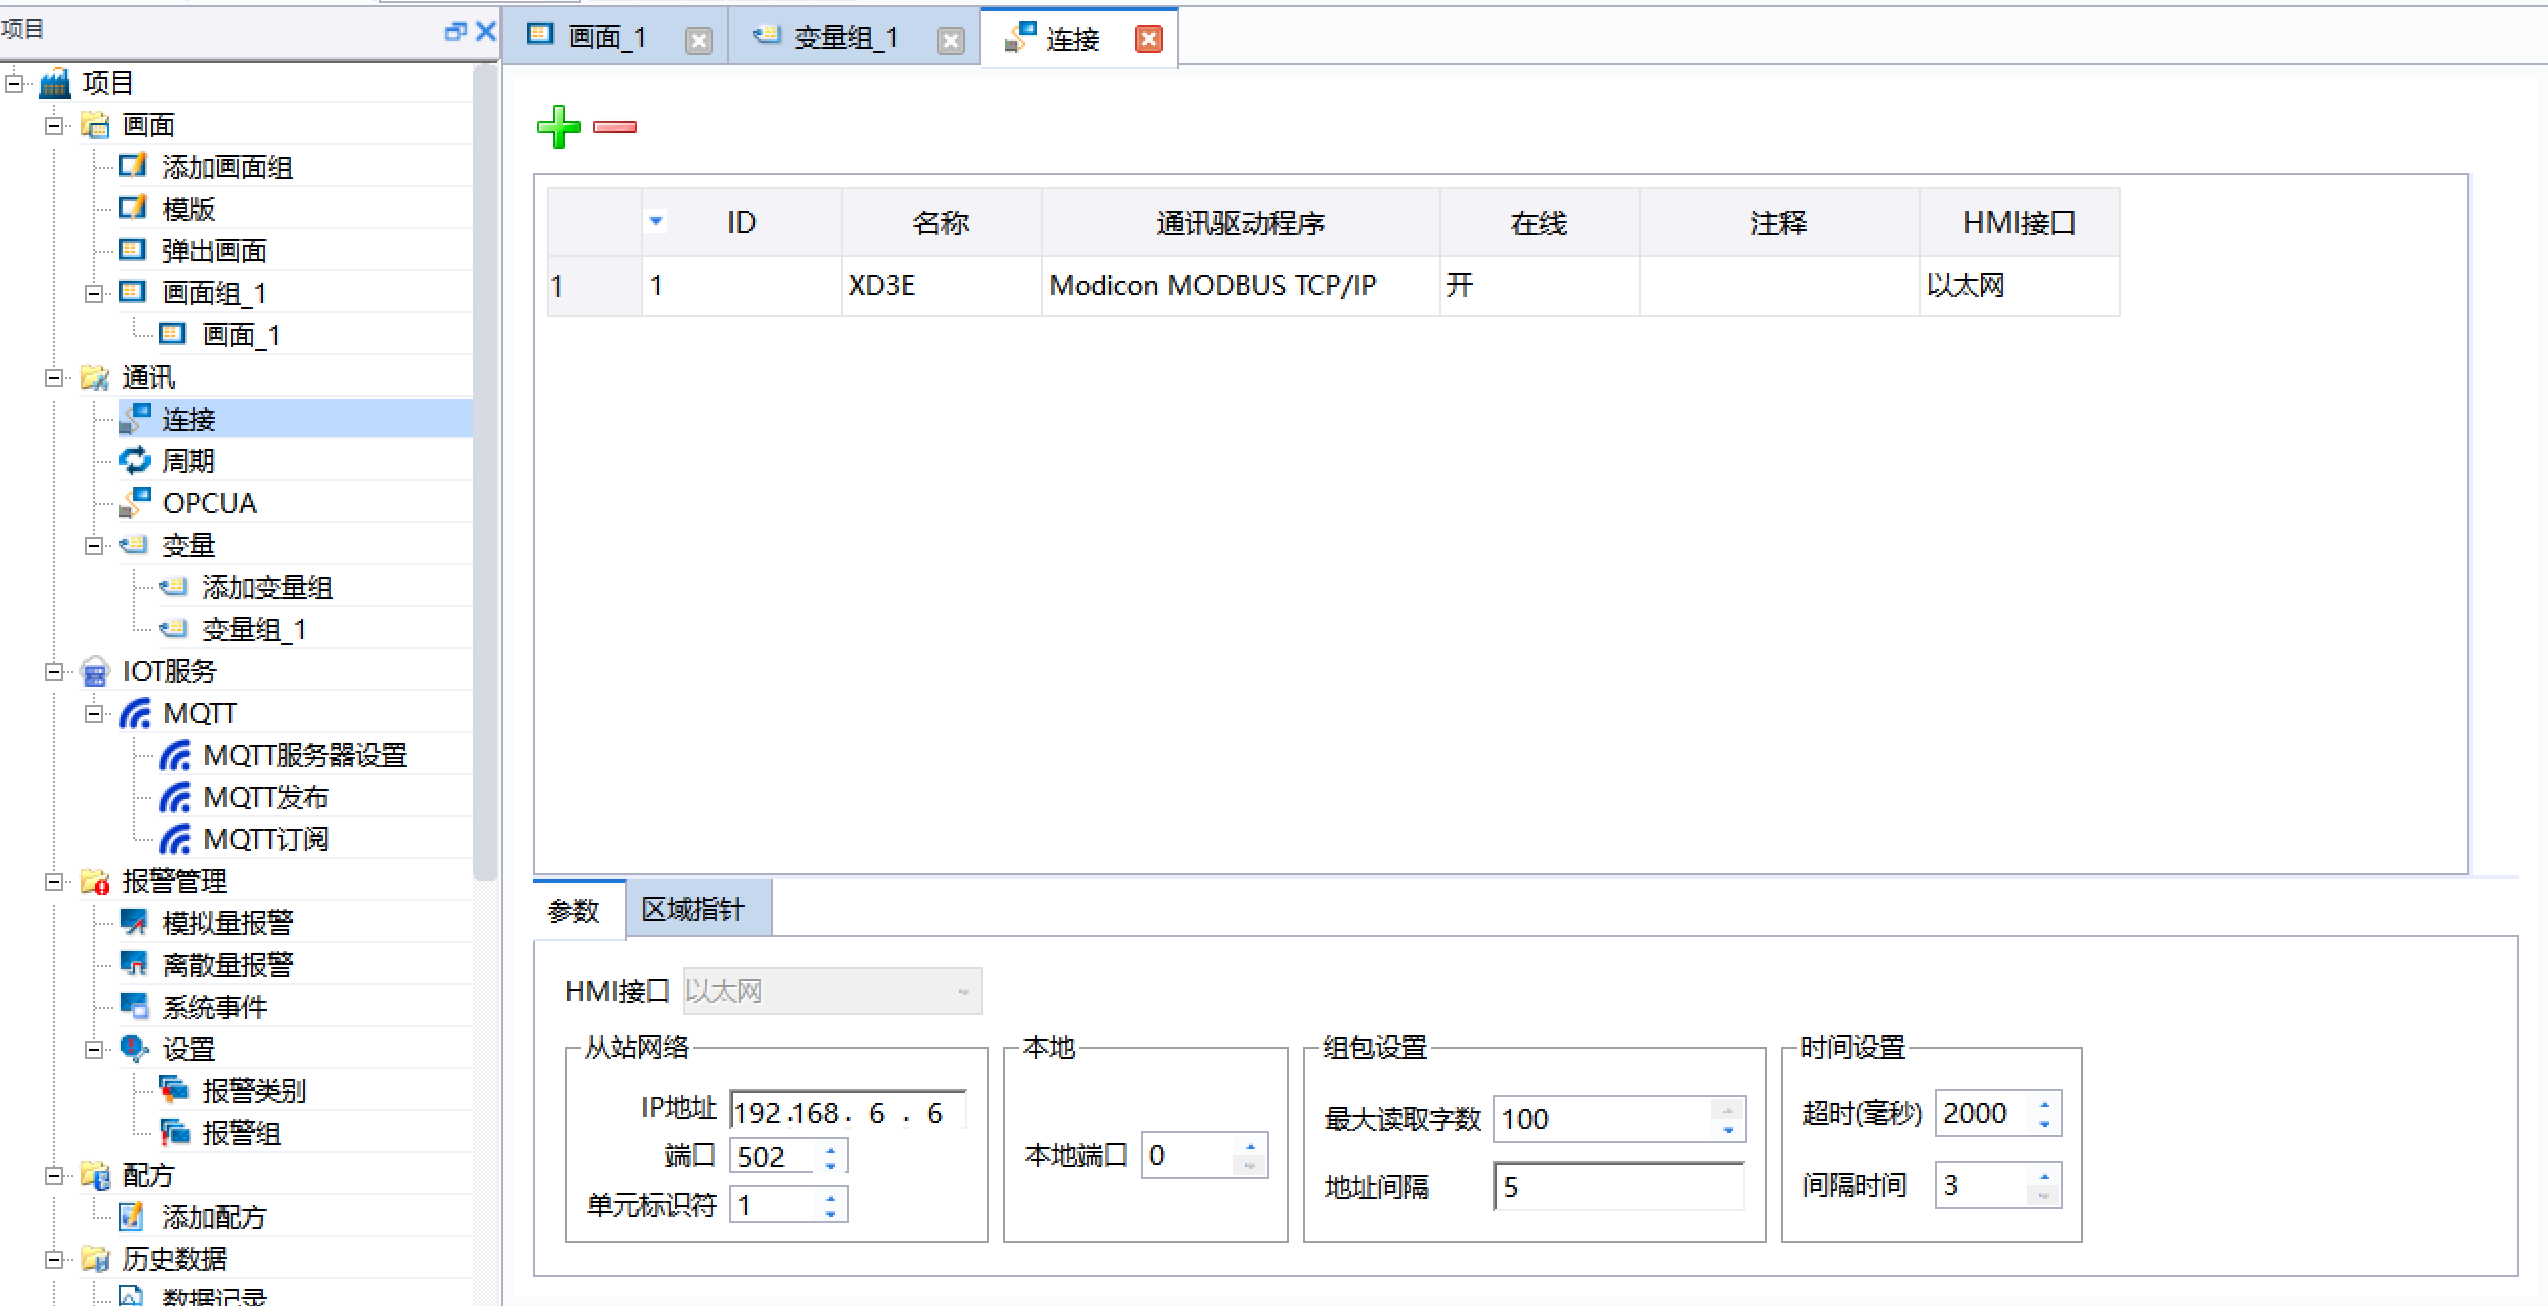Viewport: 2548px width, 1306px height.
Task: Increase 本地端口 with up arrow
Action: point(1250,1147)
